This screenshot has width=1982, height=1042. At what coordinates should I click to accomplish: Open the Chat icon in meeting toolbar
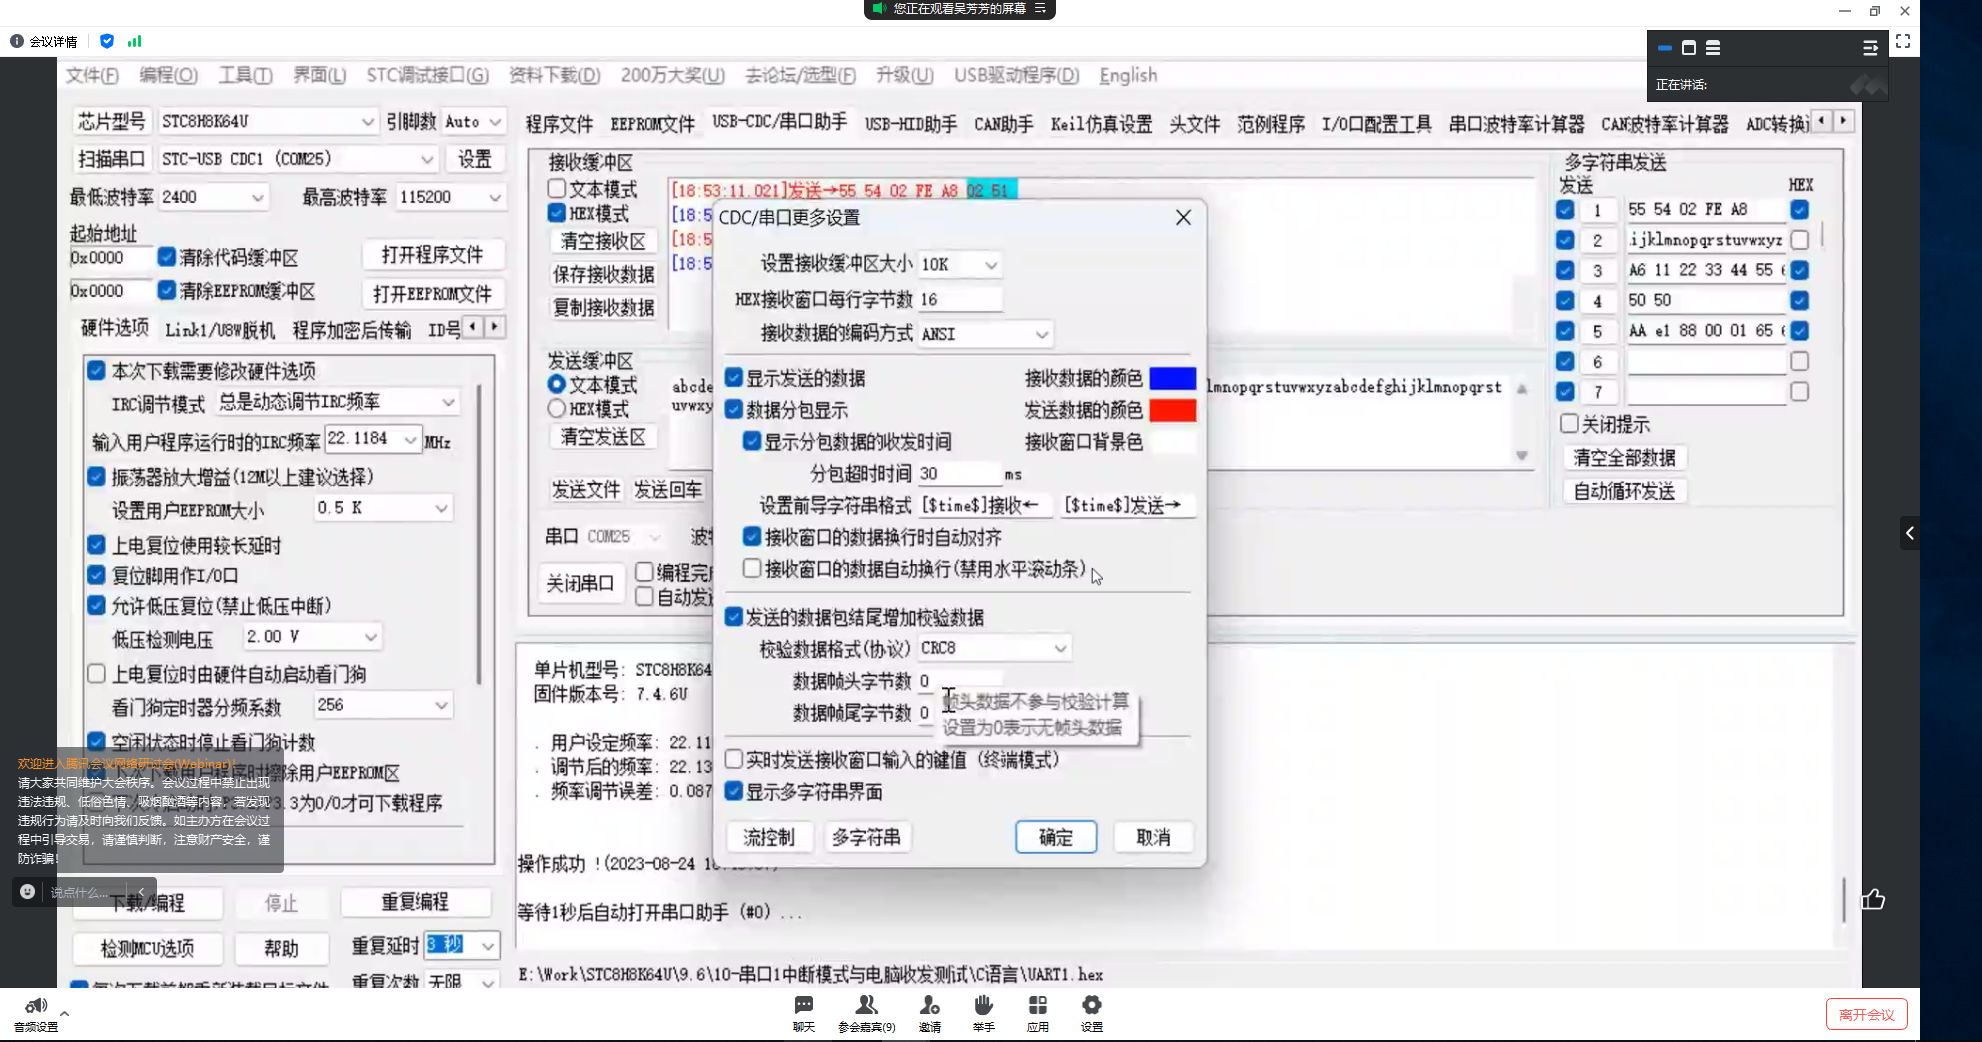(x=803, y=1006)
